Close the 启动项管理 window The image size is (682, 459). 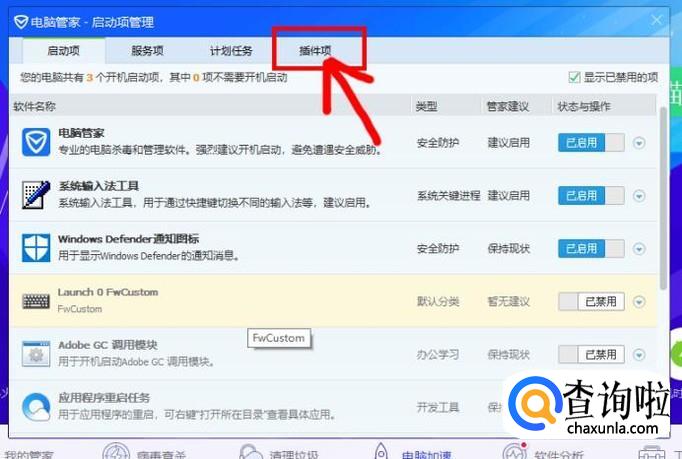656,20
